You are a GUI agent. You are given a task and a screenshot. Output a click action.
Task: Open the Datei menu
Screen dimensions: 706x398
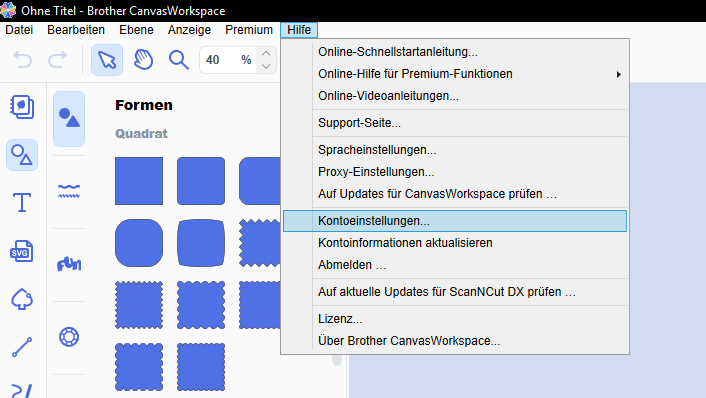[x=19, y=30]
